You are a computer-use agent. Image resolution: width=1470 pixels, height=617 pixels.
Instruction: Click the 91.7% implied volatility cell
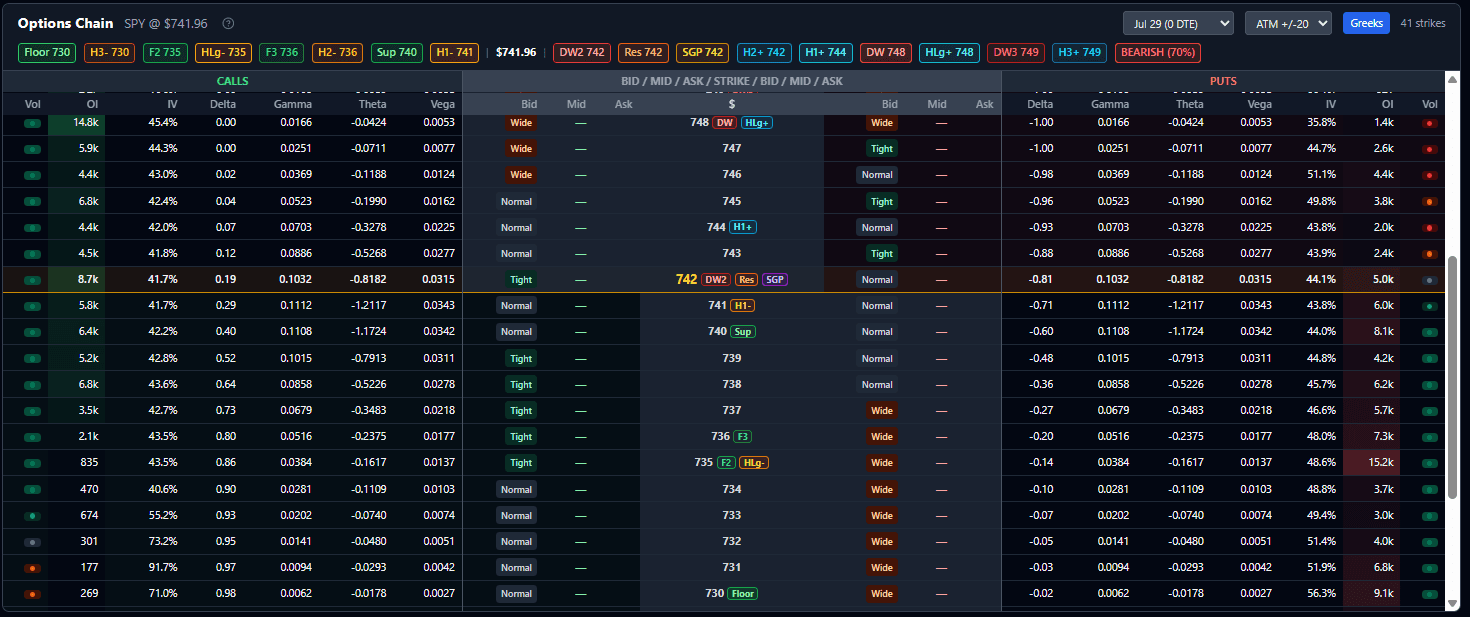pyautogui.click(x=162, y=567)
